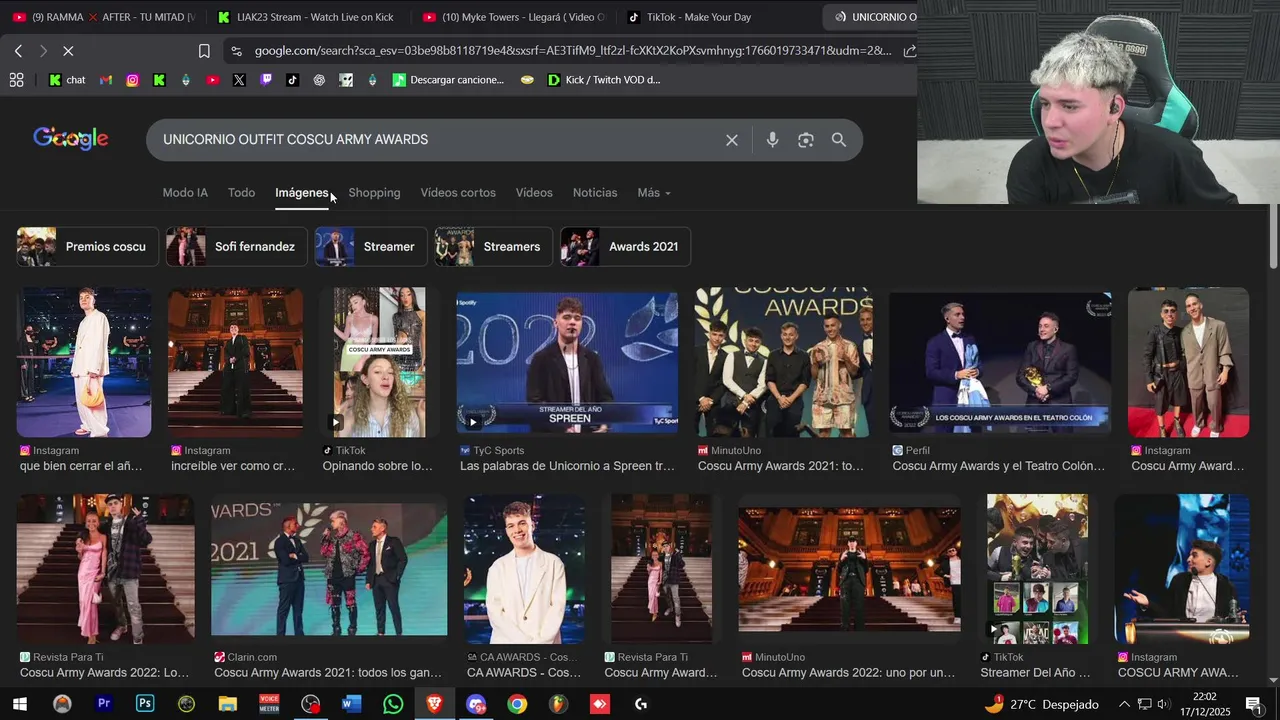The width and height of the screenshot is (1280, 720).
Task: Open 'Kick / Twitch VOD d...' bookmark
Action: [604, 80]
